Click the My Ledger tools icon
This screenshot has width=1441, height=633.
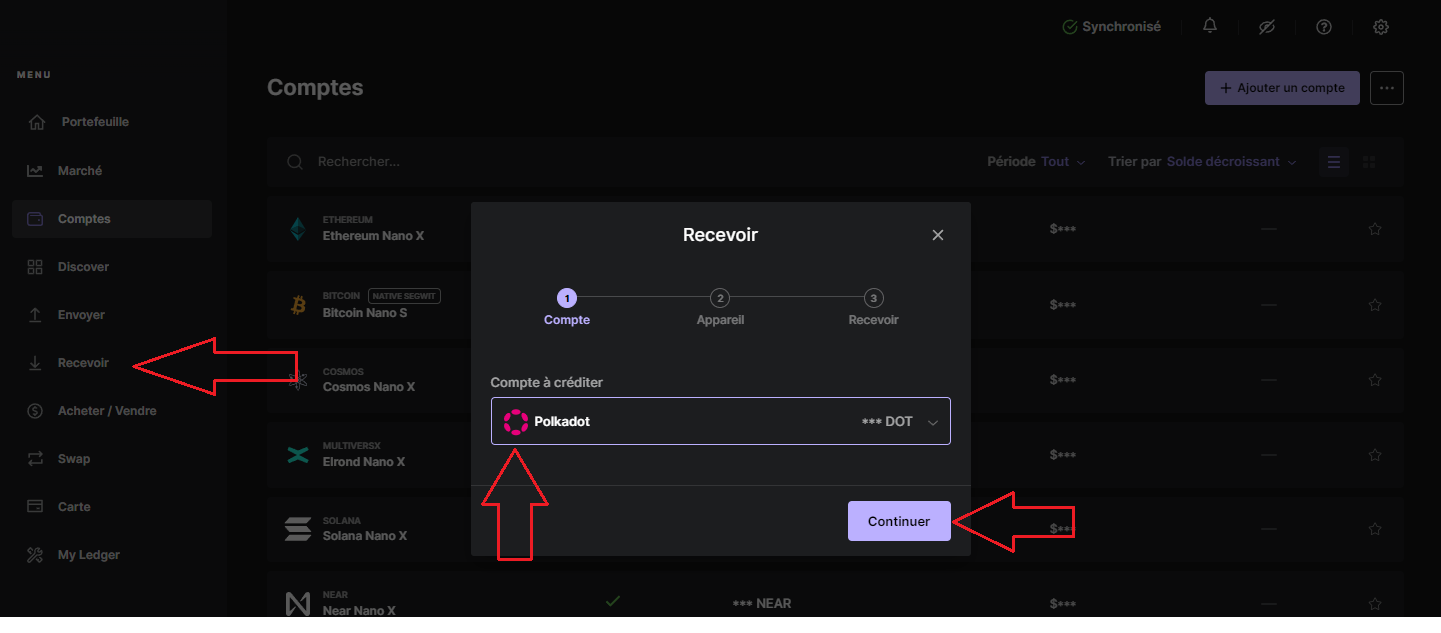(35, 555)
